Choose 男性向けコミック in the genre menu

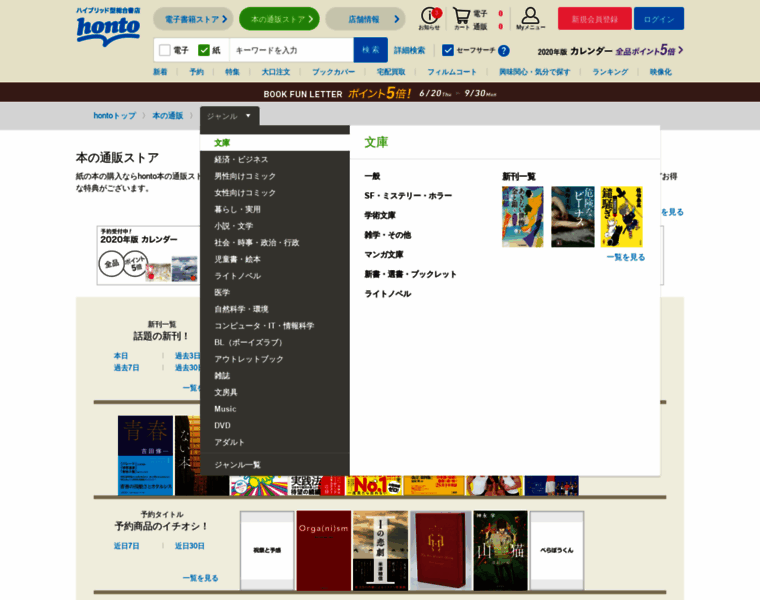pyautogui.click(x=275, y=176)
